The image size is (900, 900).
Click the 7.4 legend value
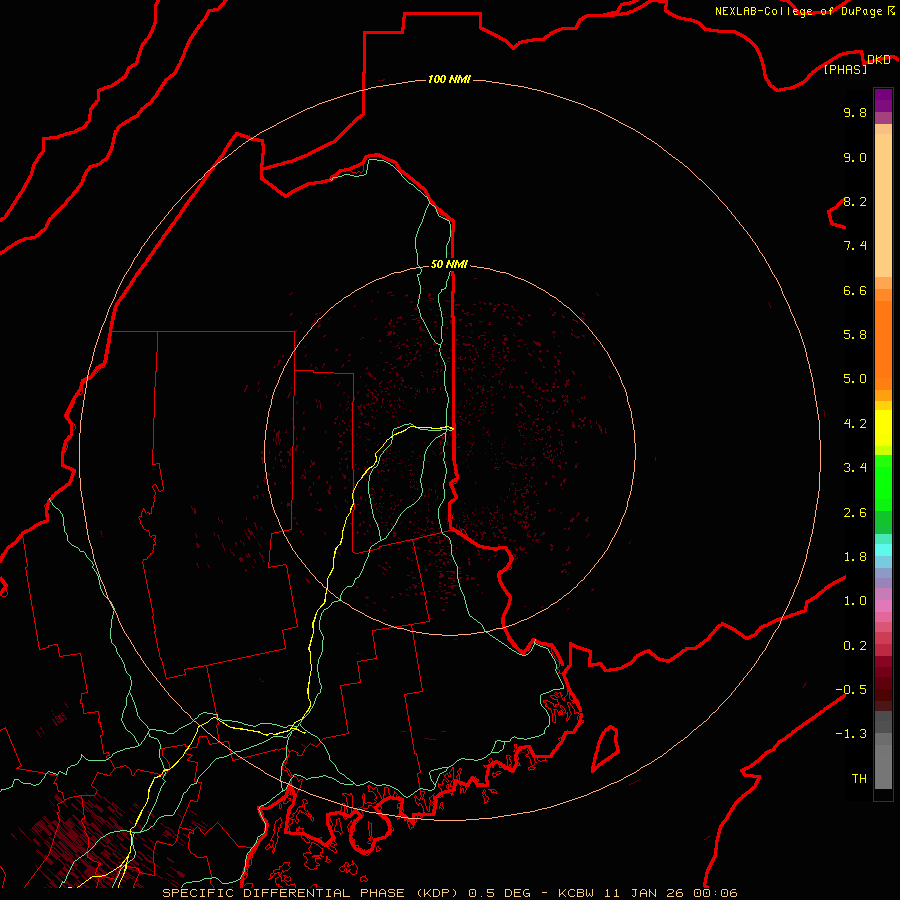click(855, 246)
